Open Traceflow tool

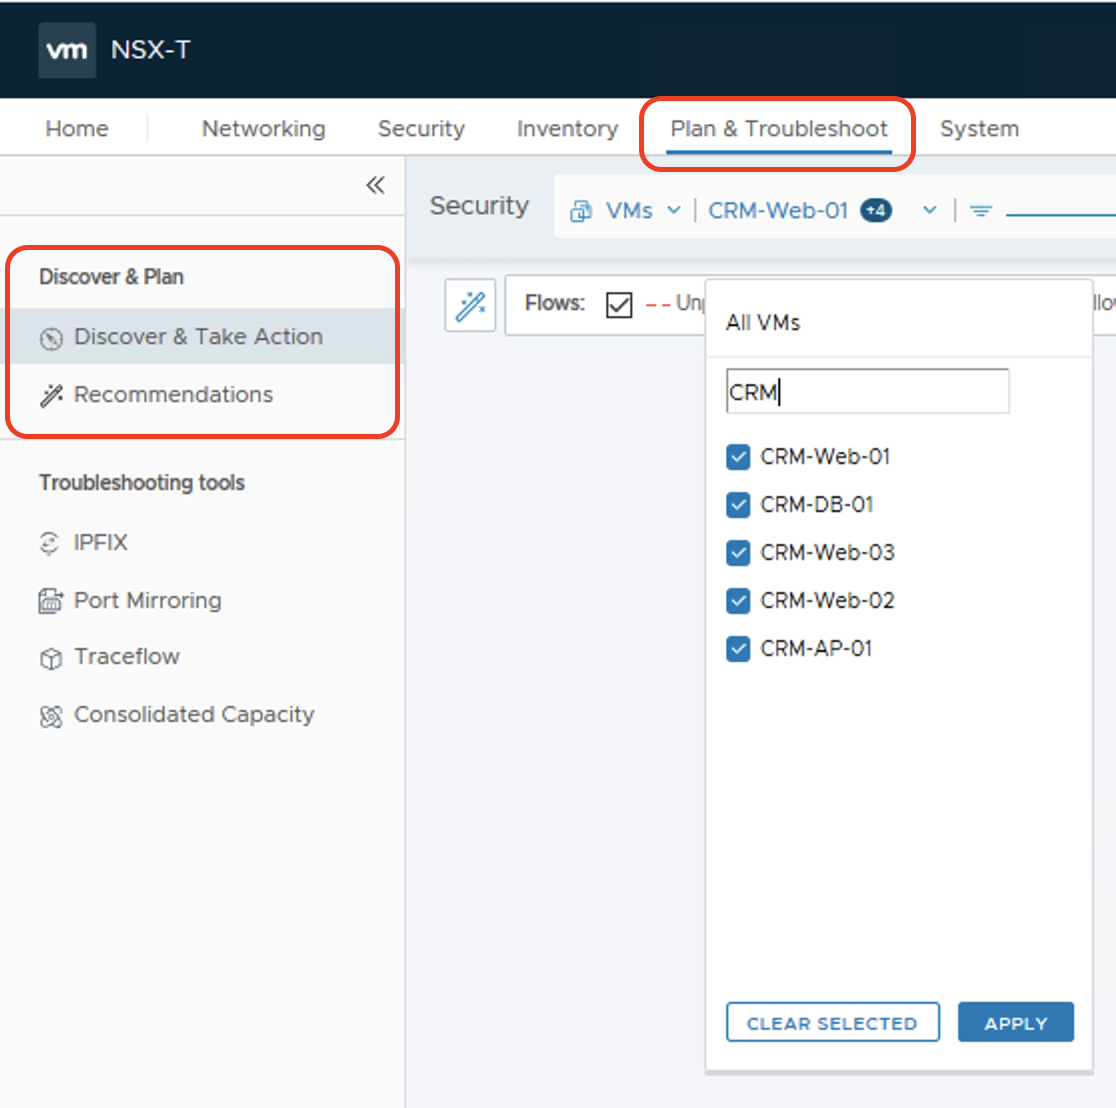click(x=127, y=657)
